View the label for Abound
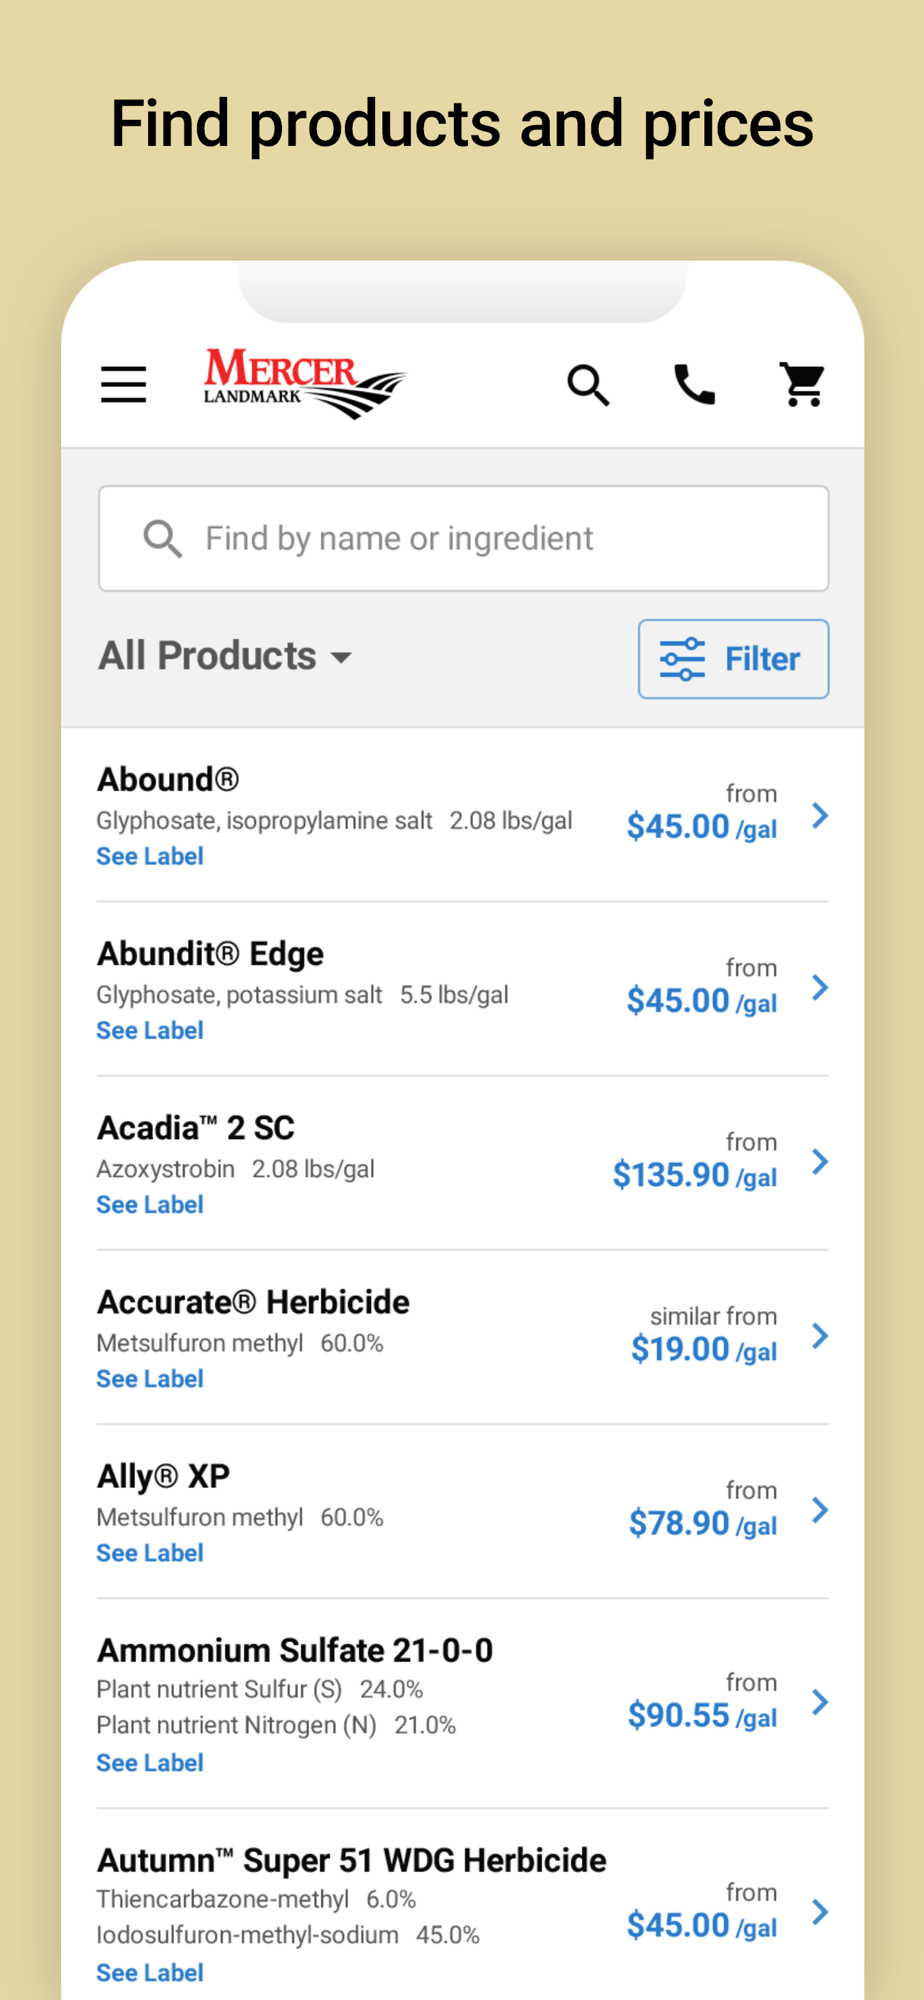The height and width of the screenshot is (2000, 924). coord(150,857)
